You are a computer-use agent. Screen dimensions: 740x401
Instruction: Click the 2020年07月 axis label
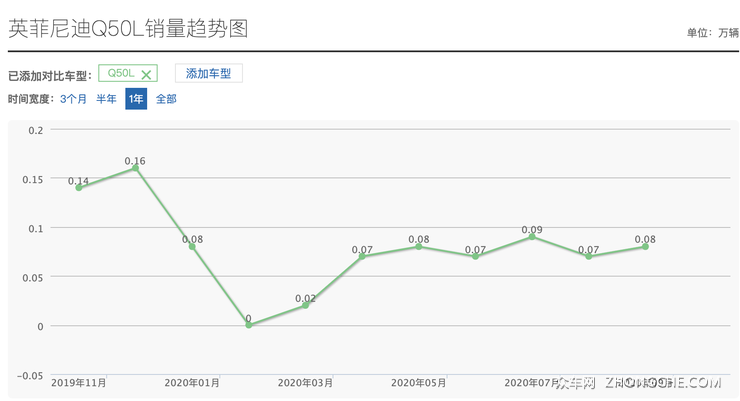(x=532, y=383)
